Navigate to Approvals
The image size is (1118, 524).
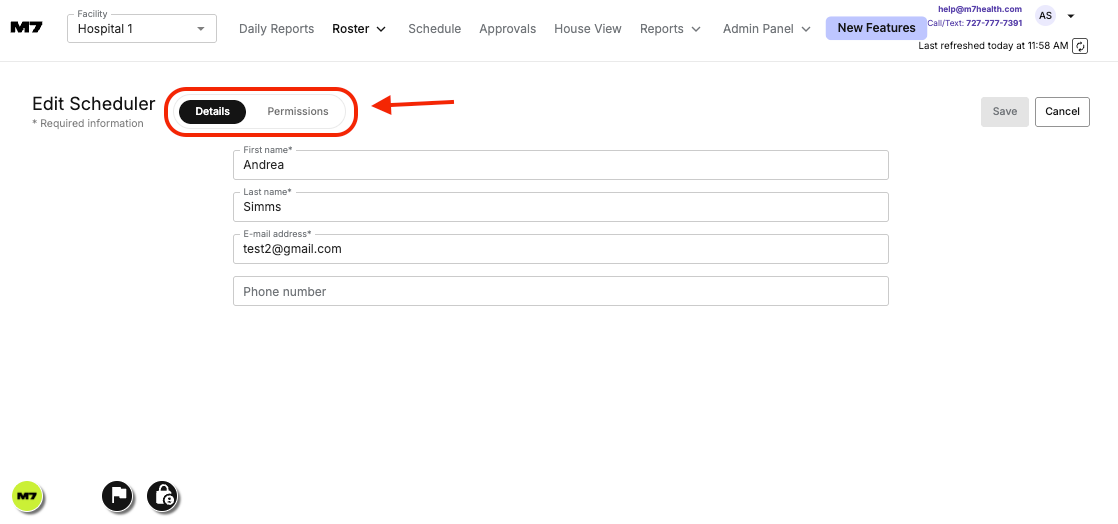coord(507,29)
